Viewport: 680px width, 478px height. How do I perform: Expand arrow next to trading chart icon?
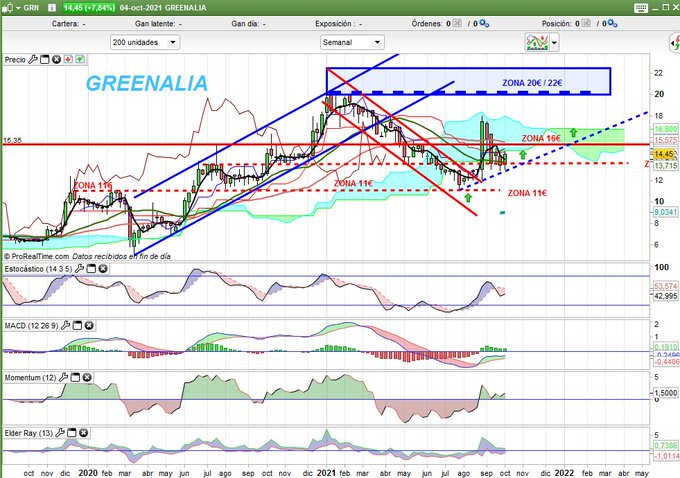click(x=554, y=43)
